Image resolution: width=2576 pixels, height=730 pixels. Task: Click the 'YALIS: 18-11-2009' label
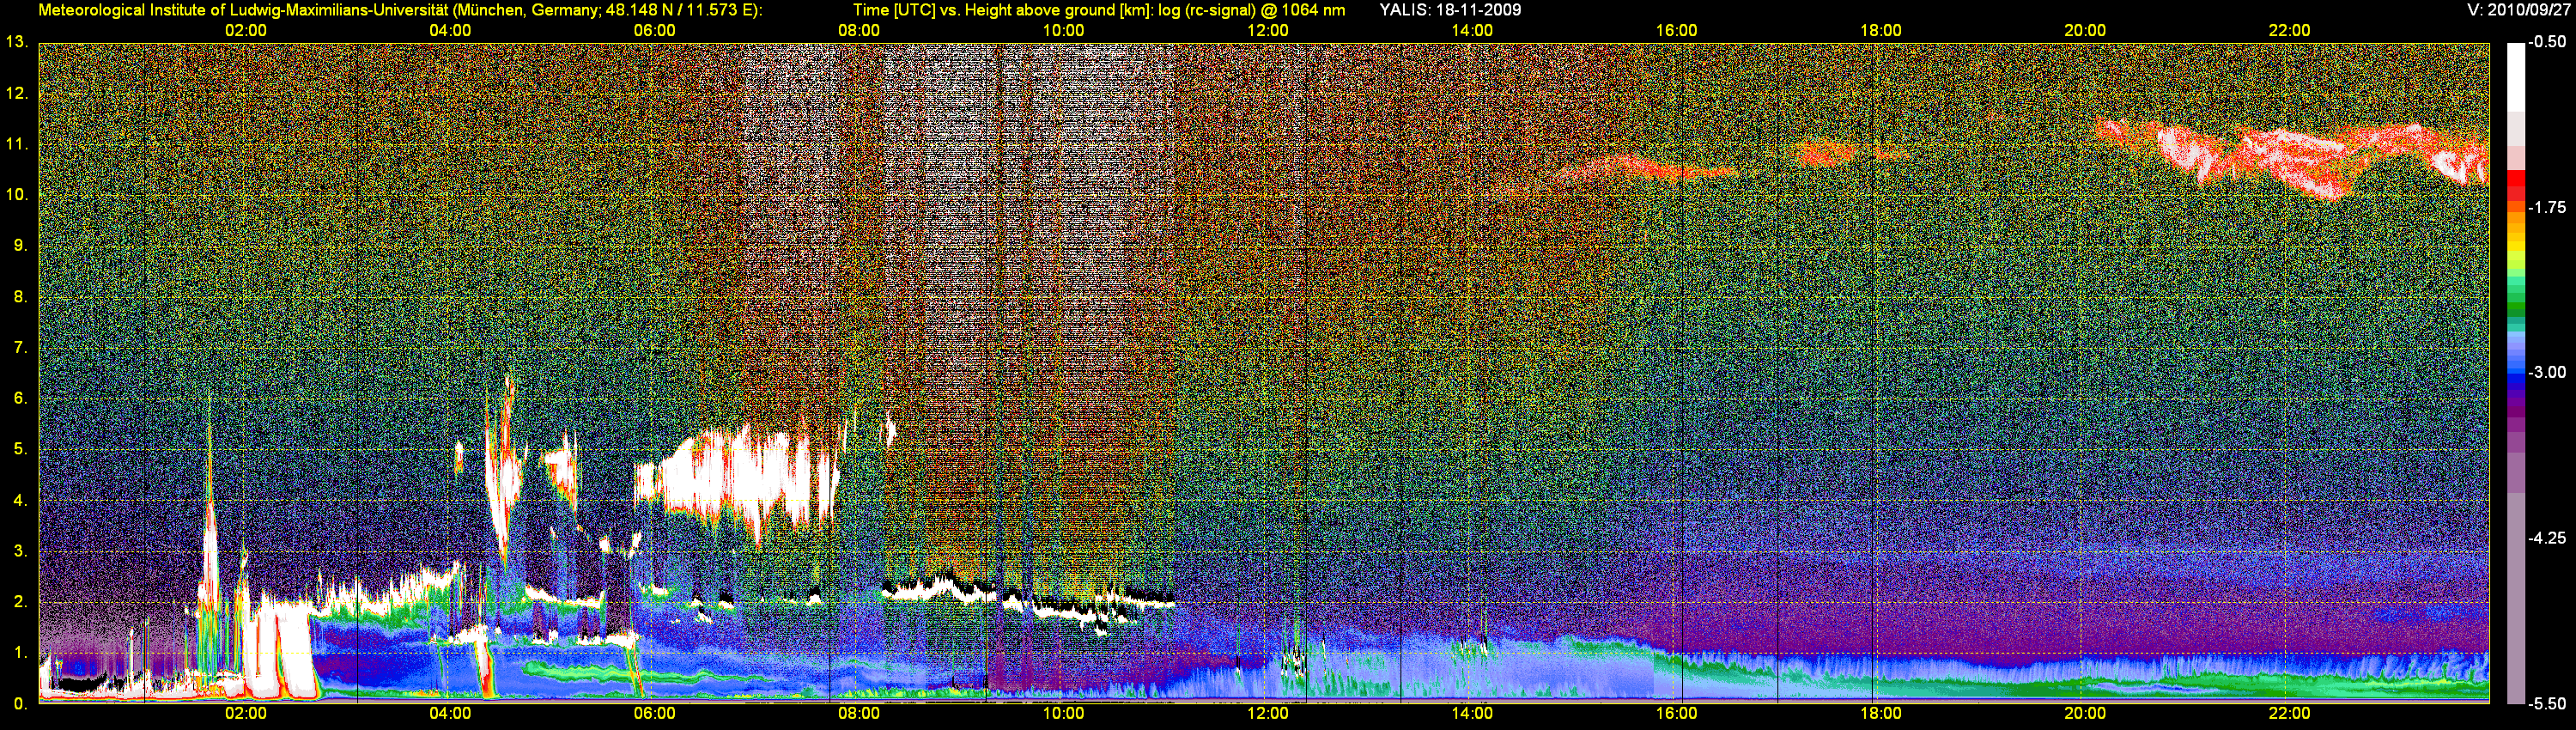[1450, 10]
